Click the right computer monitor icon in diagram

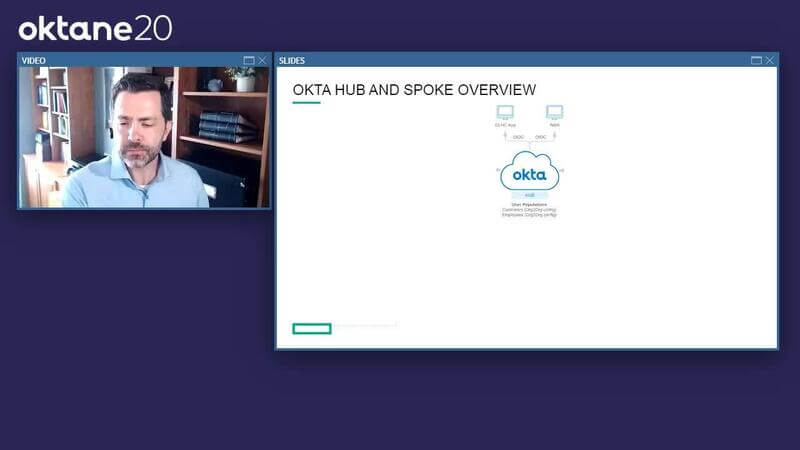point(554,113)
